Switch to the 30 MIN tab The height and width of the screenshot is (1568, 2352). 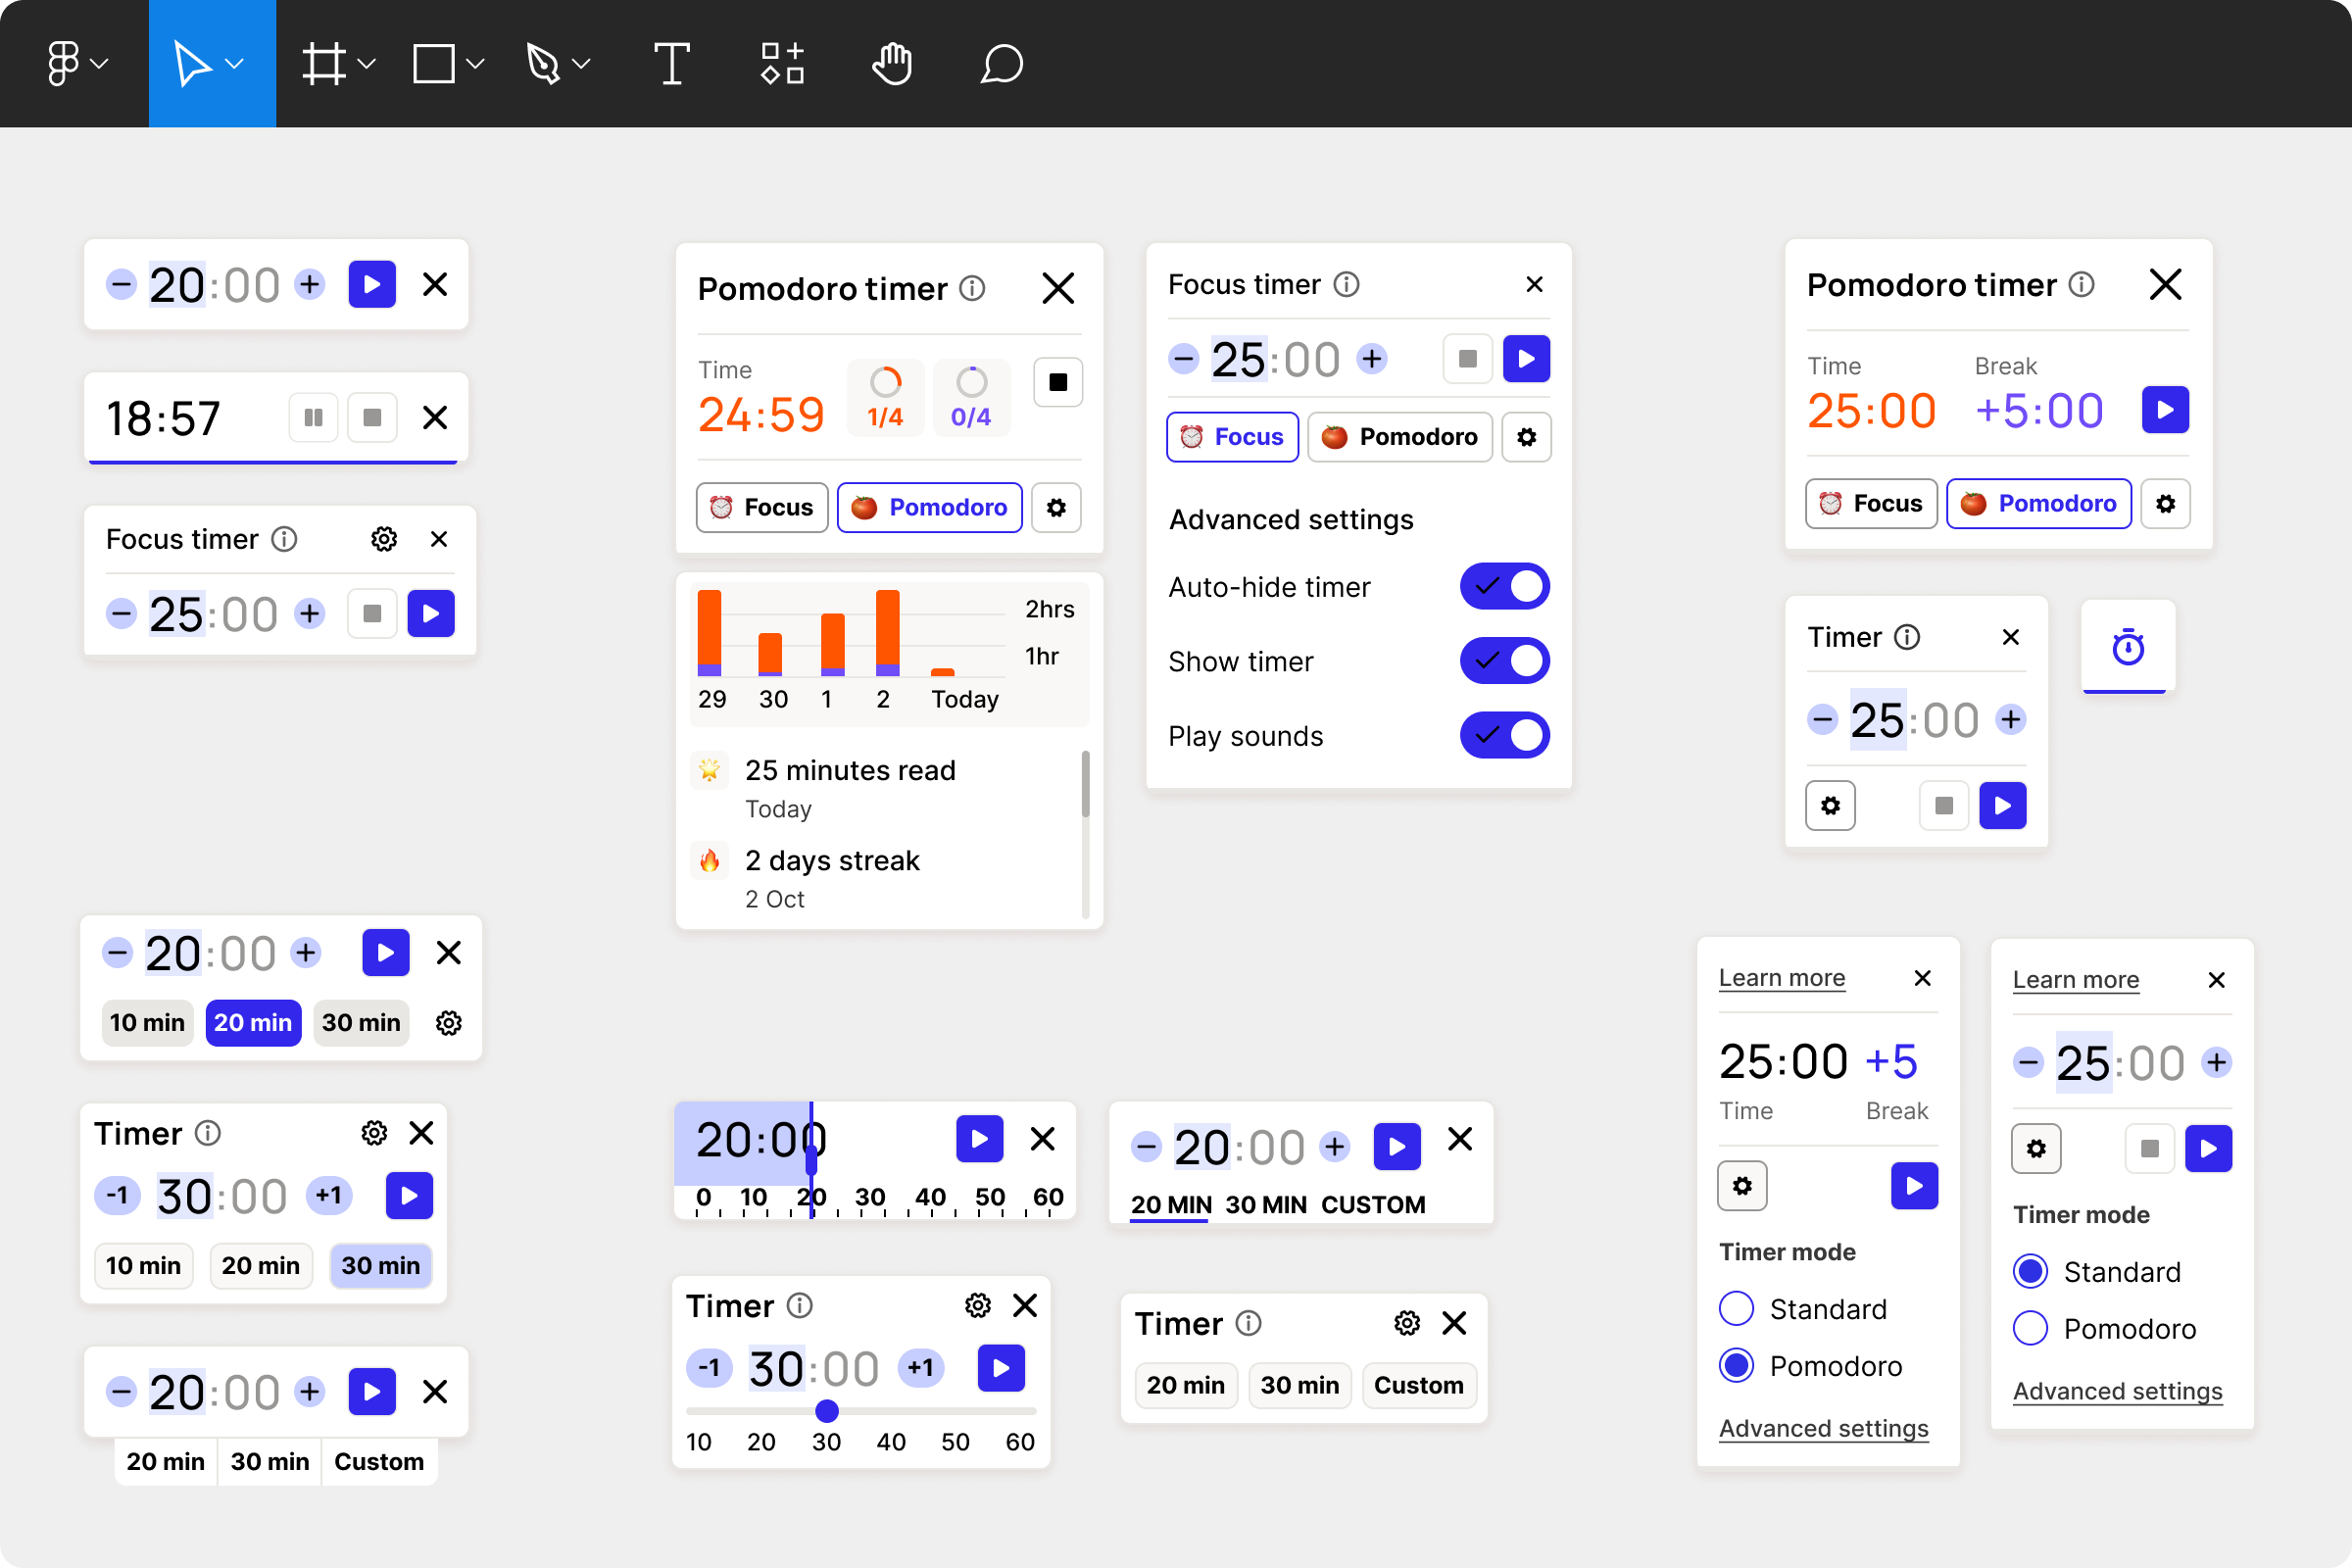(1266, 1205)
